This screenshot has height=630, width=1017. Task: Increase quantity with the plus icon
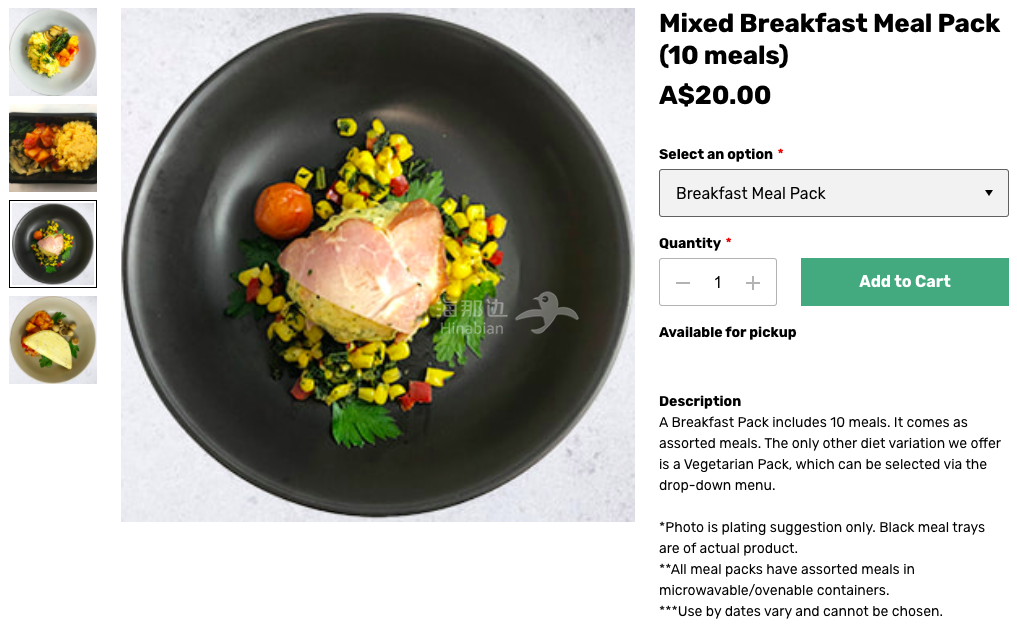pyautogui.click(x=752, y=282)
